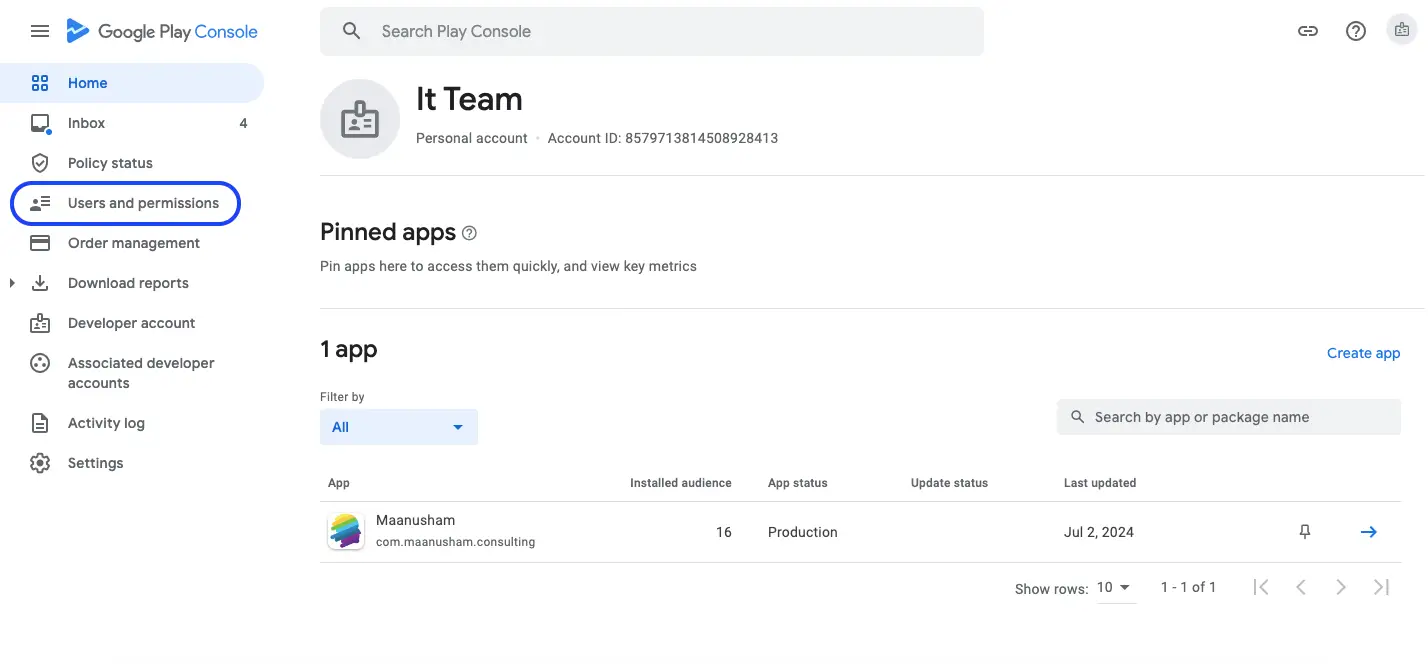Click the Create app link
The width and height of the screenshot is (1428, 664).
1363,353
